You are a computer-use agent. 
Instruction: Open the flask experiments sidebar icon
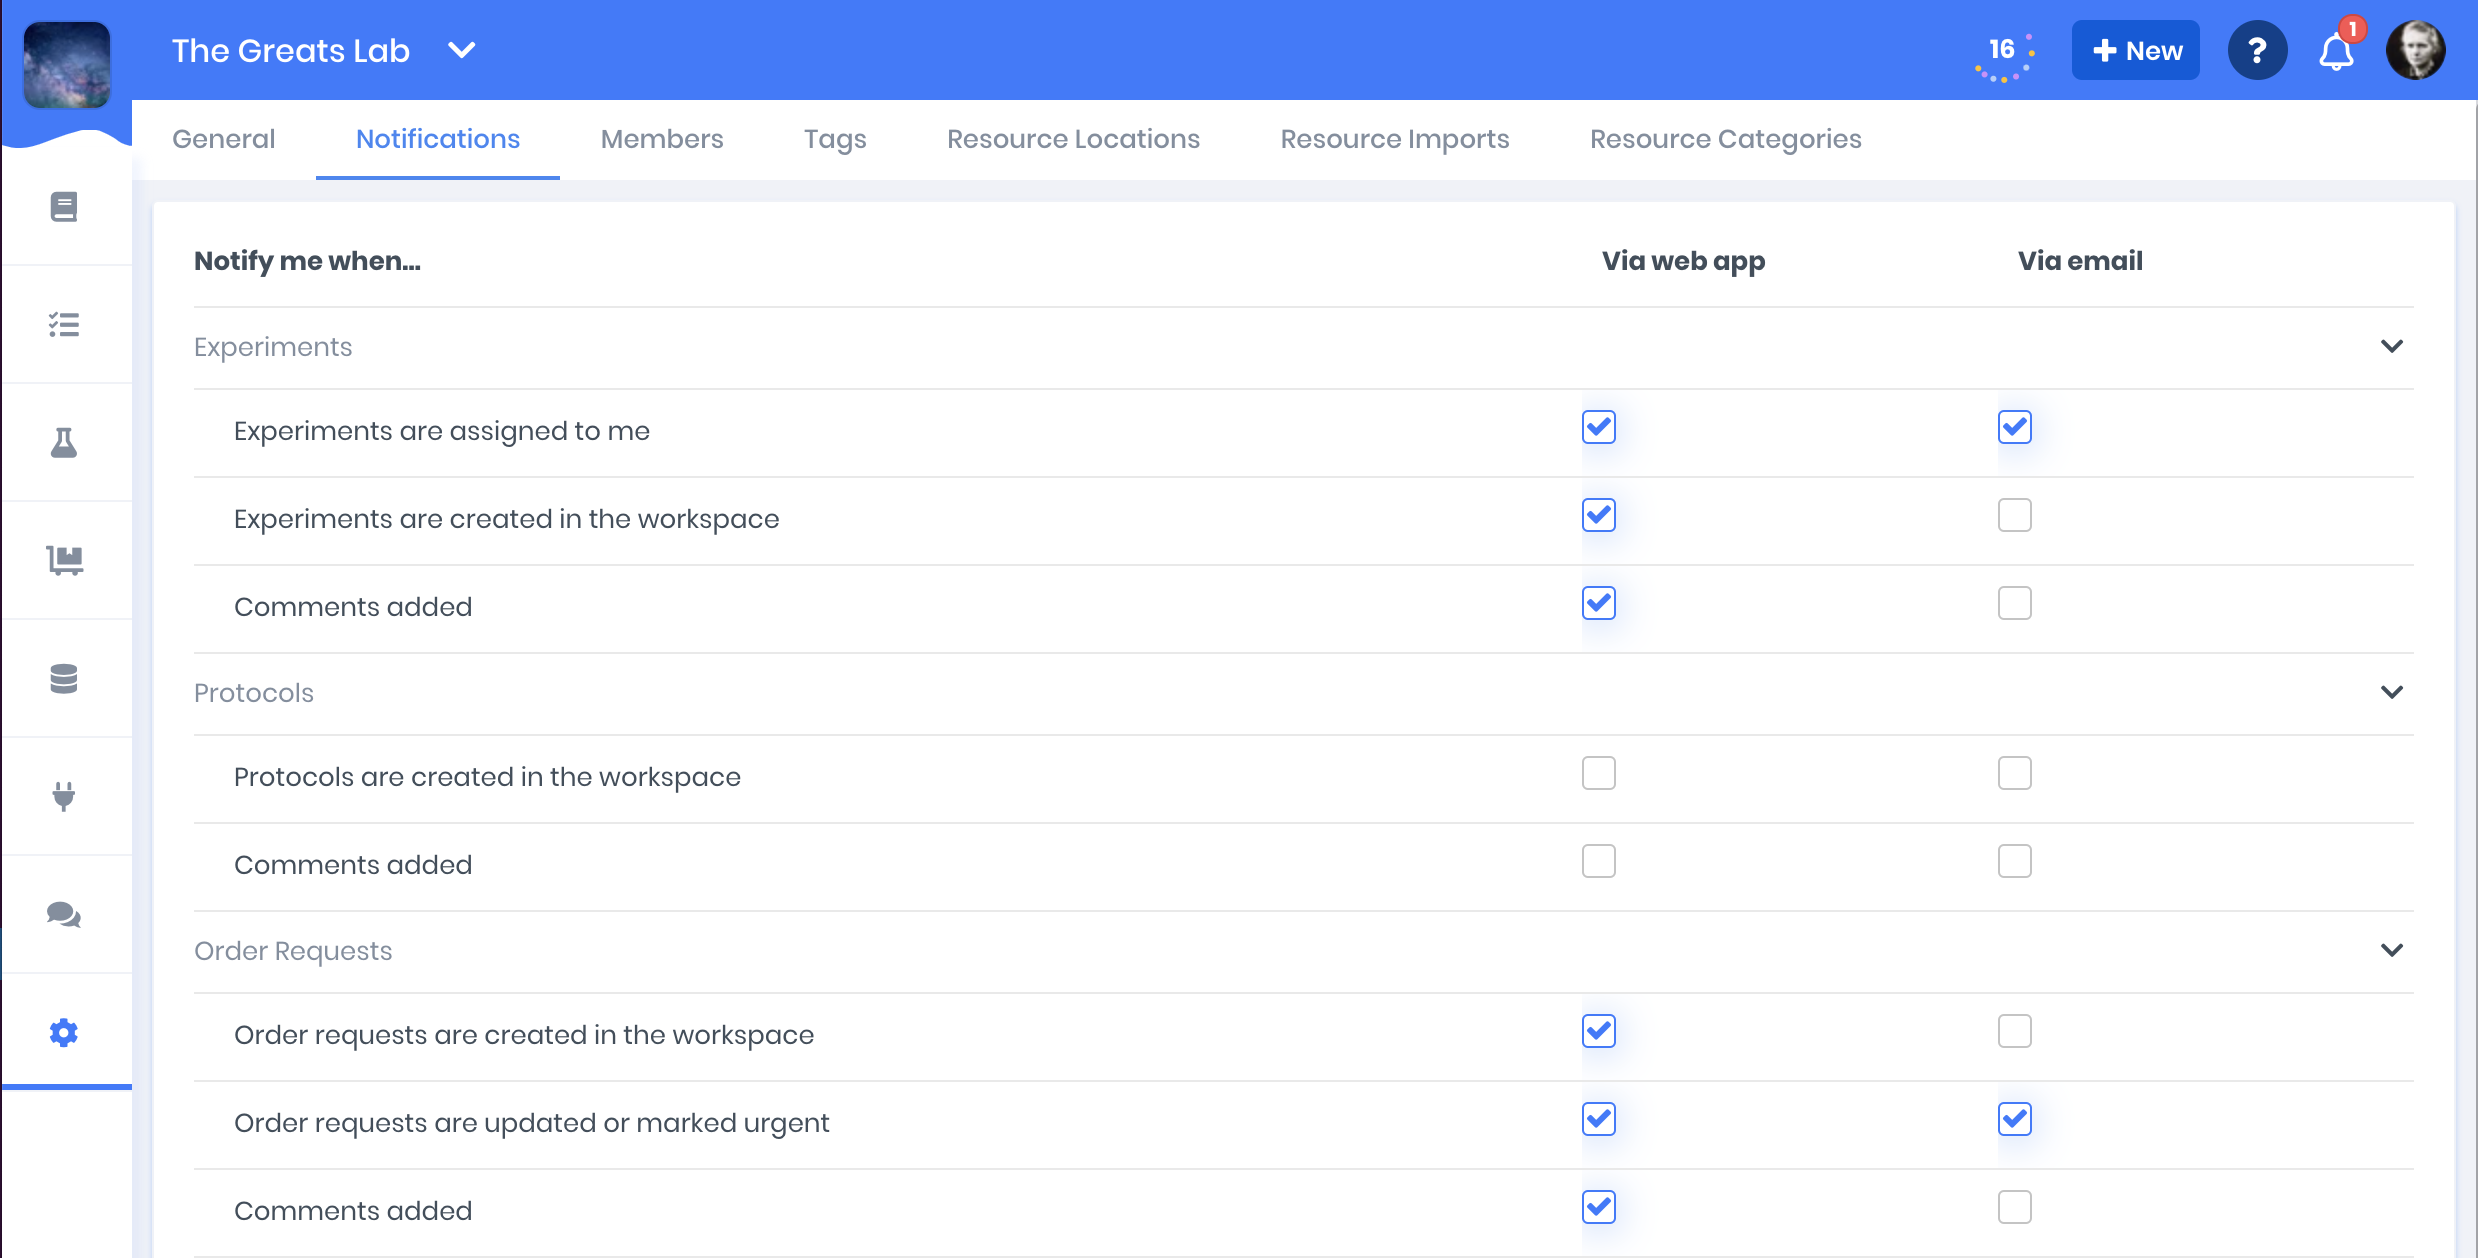tap(64, 442)
